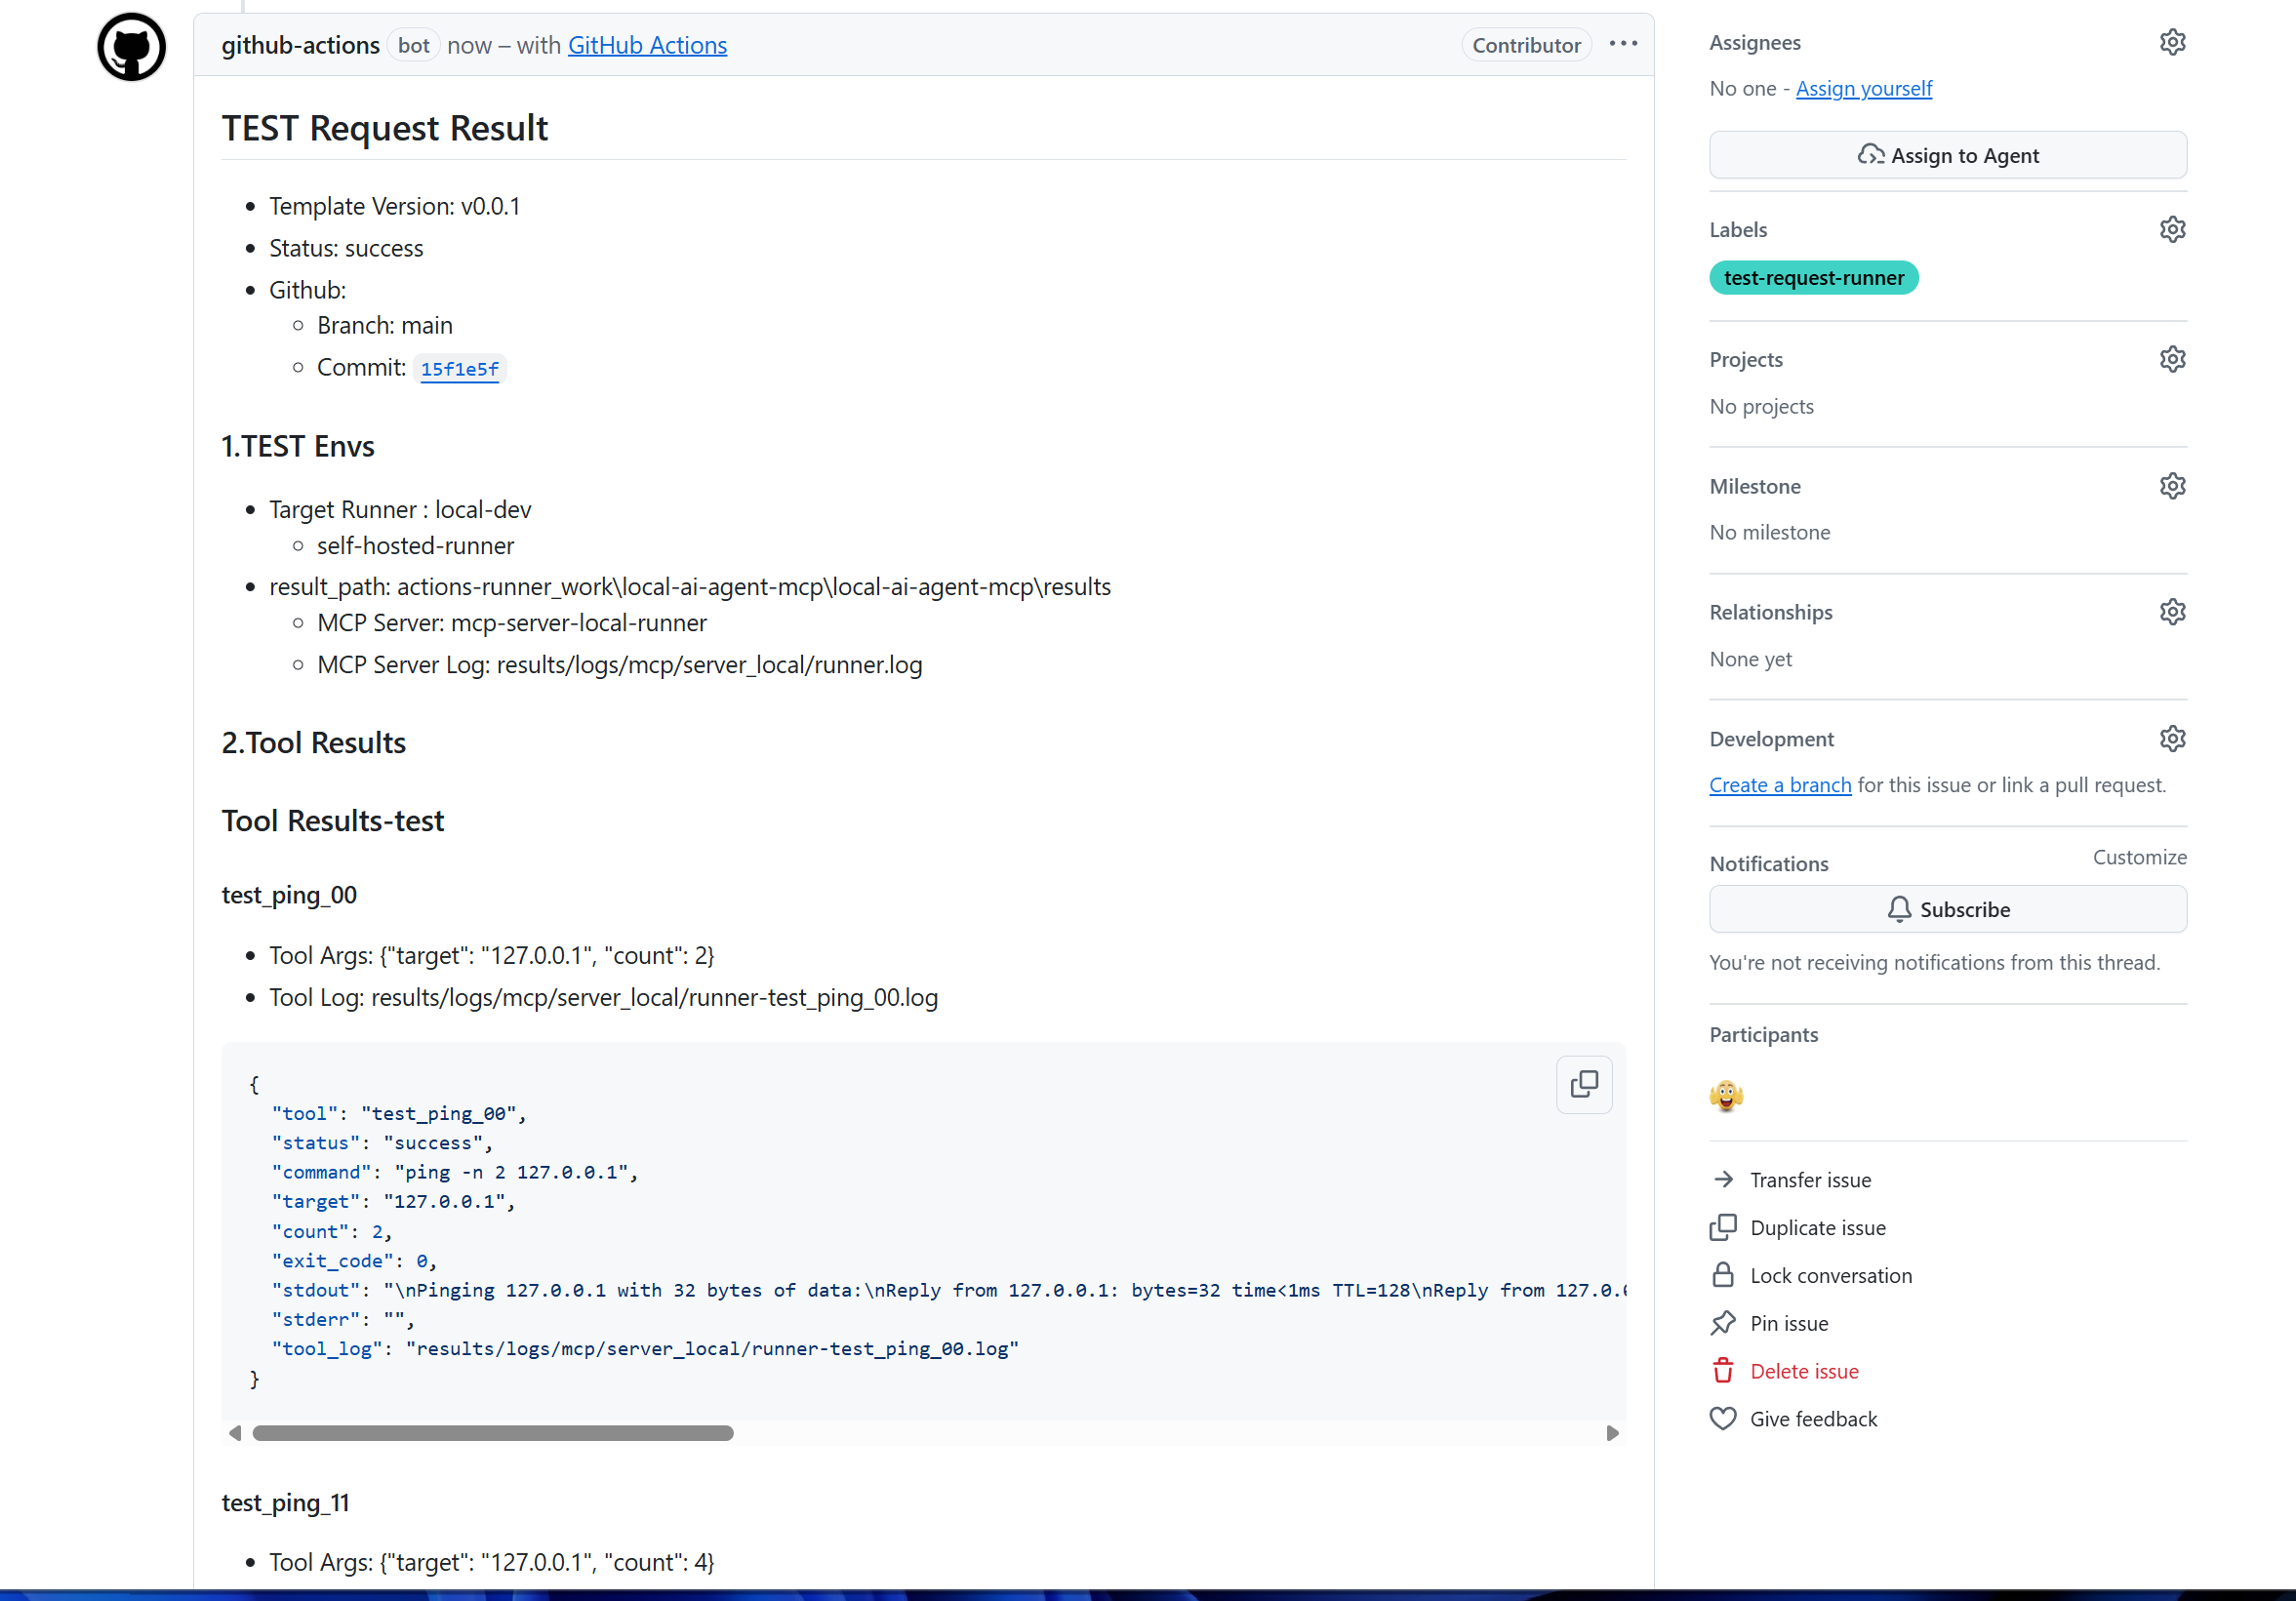Click the github-actions bot avatar
The height and width of the screenshot is (1601, 2296).
131,46
